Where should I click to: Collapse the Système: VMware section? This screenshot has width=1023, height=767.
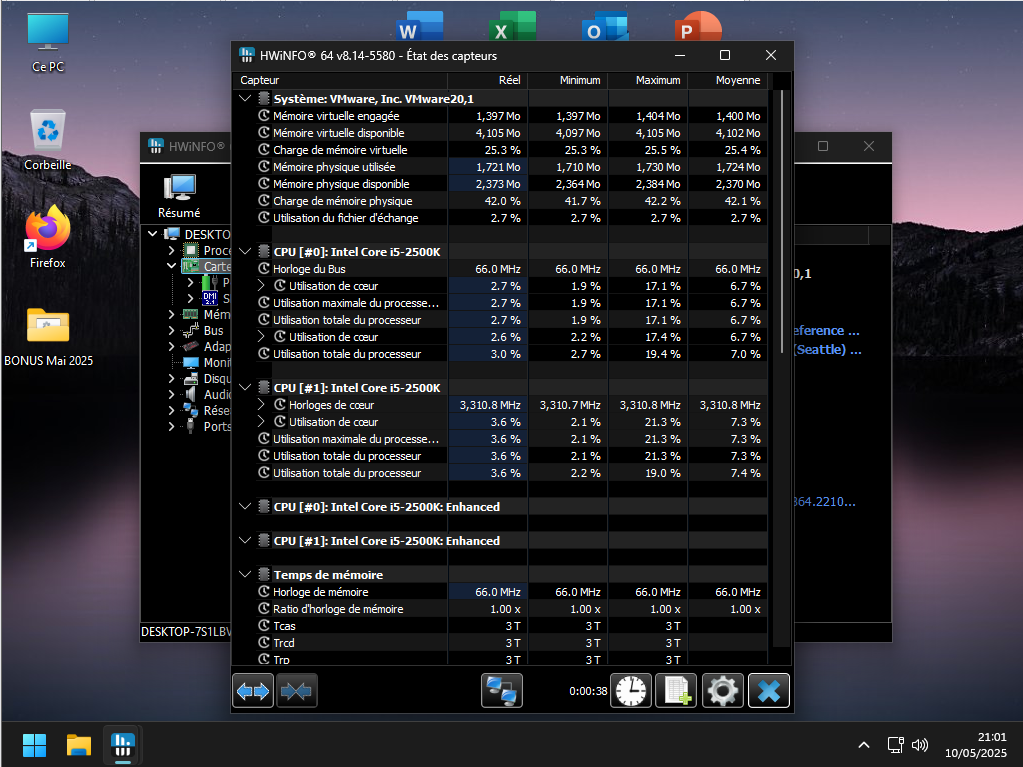[x=245, y=98]
